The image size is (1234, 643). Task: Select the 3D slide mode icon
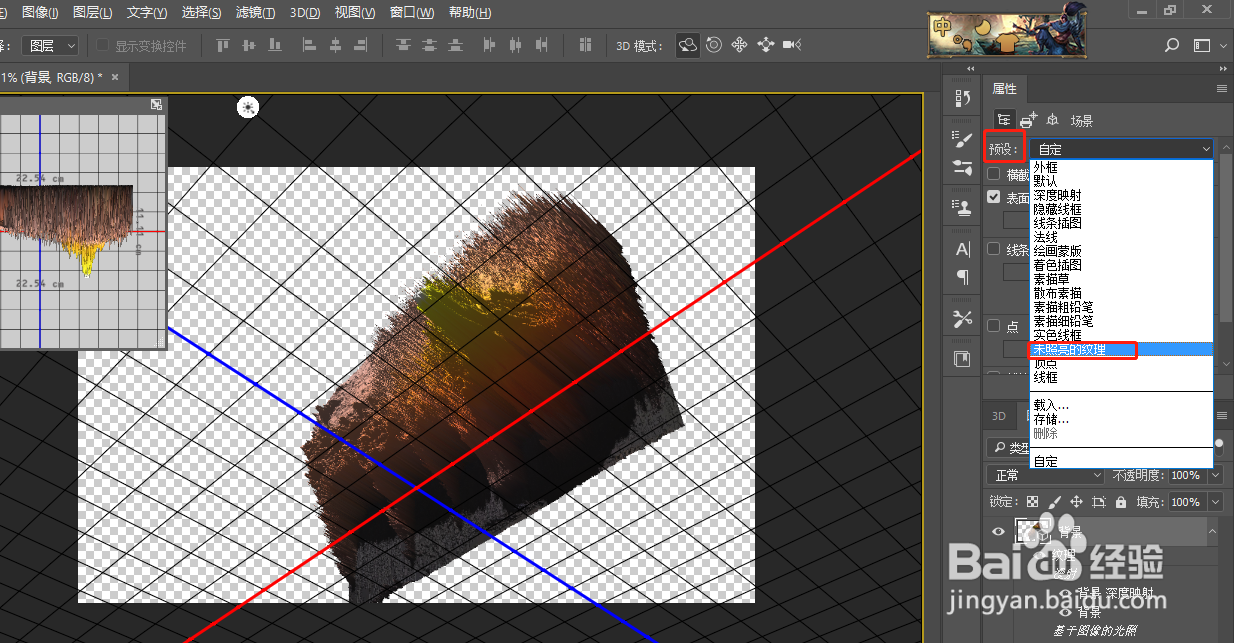[766, 45]
